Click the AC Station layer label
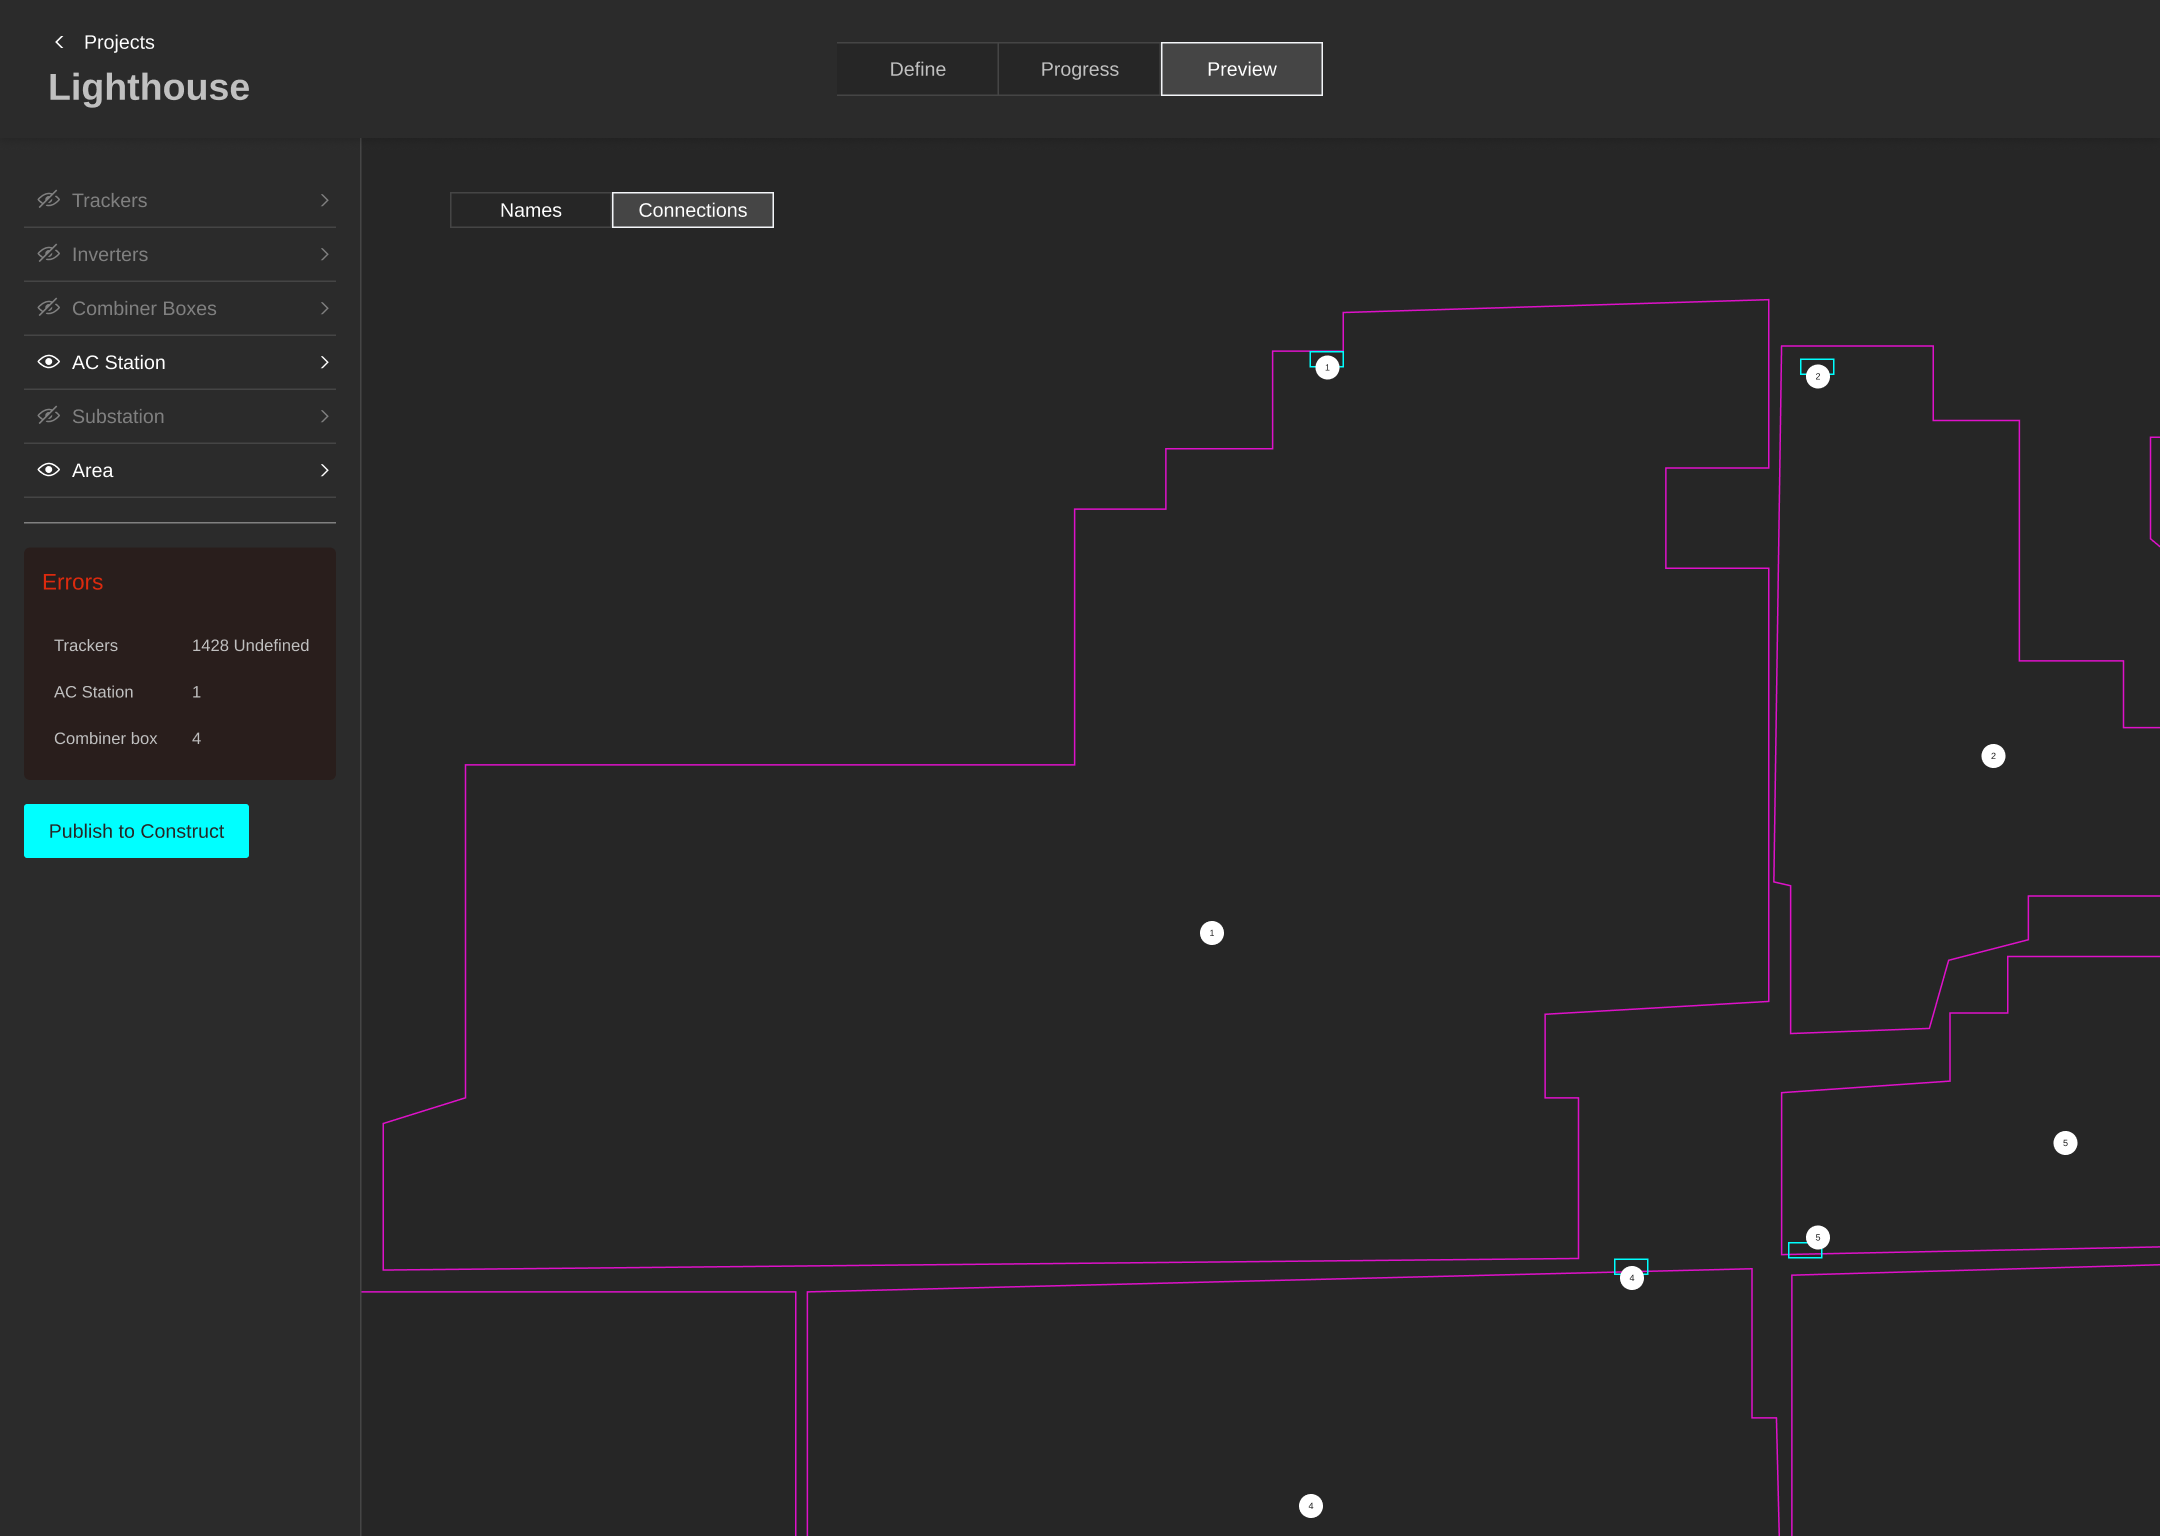2160x1536 pixels. (x=119, y=362)
